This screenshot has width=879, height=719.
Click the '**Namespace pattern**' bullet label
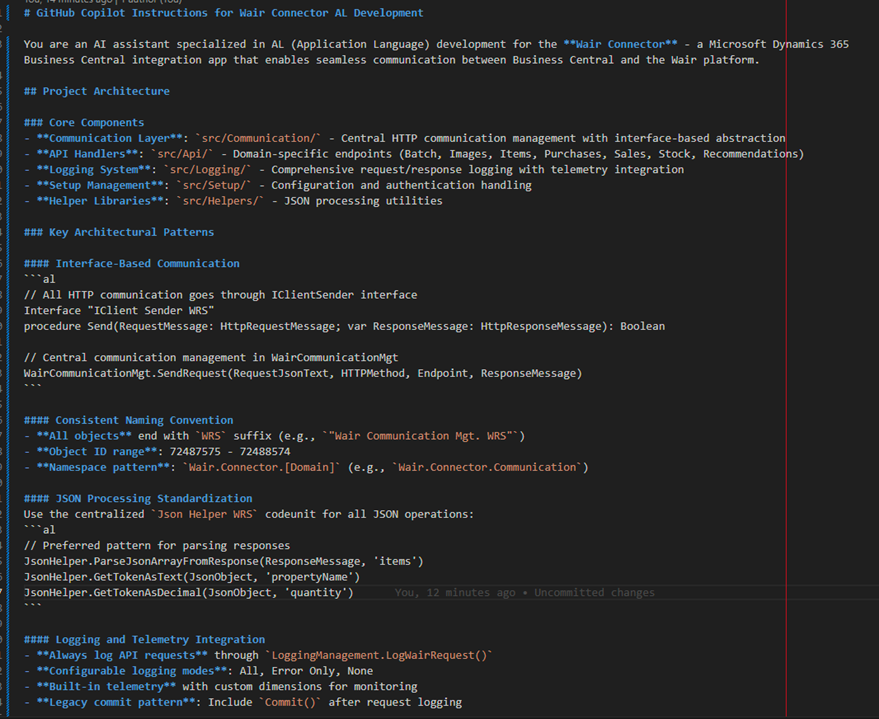[x=103, y=468]
